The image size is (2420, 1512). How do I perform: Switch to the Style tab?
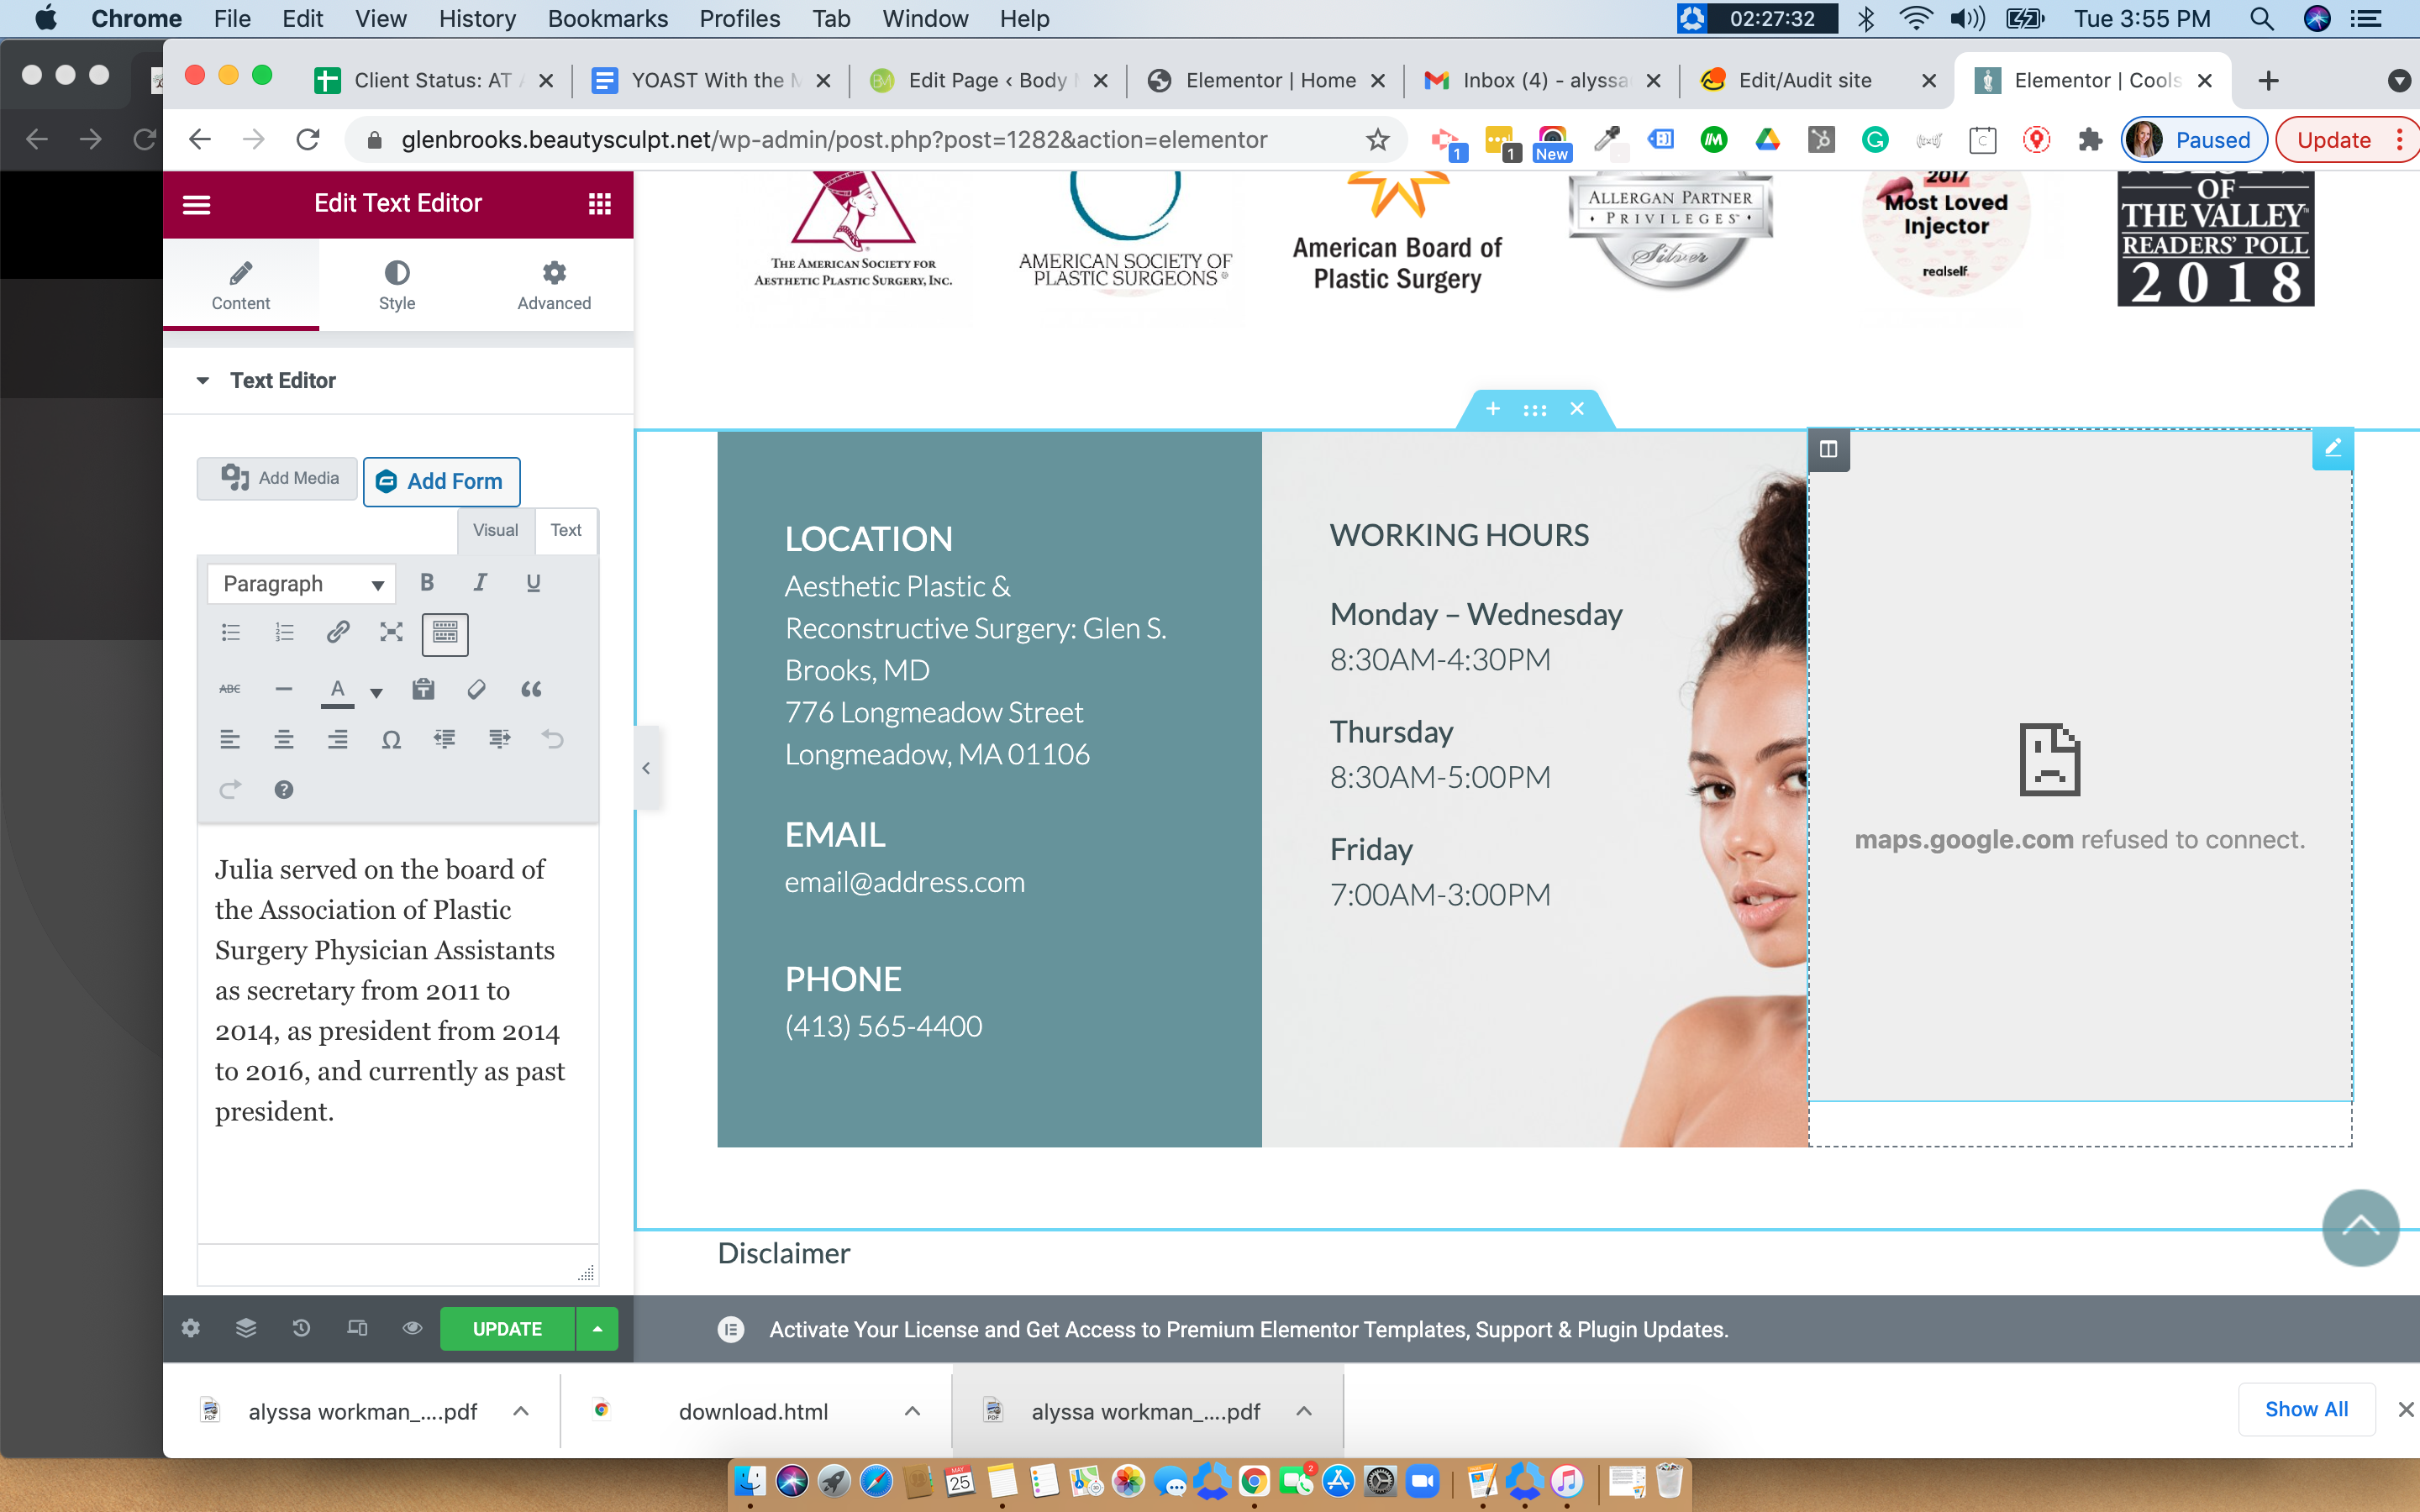(397, 285)
